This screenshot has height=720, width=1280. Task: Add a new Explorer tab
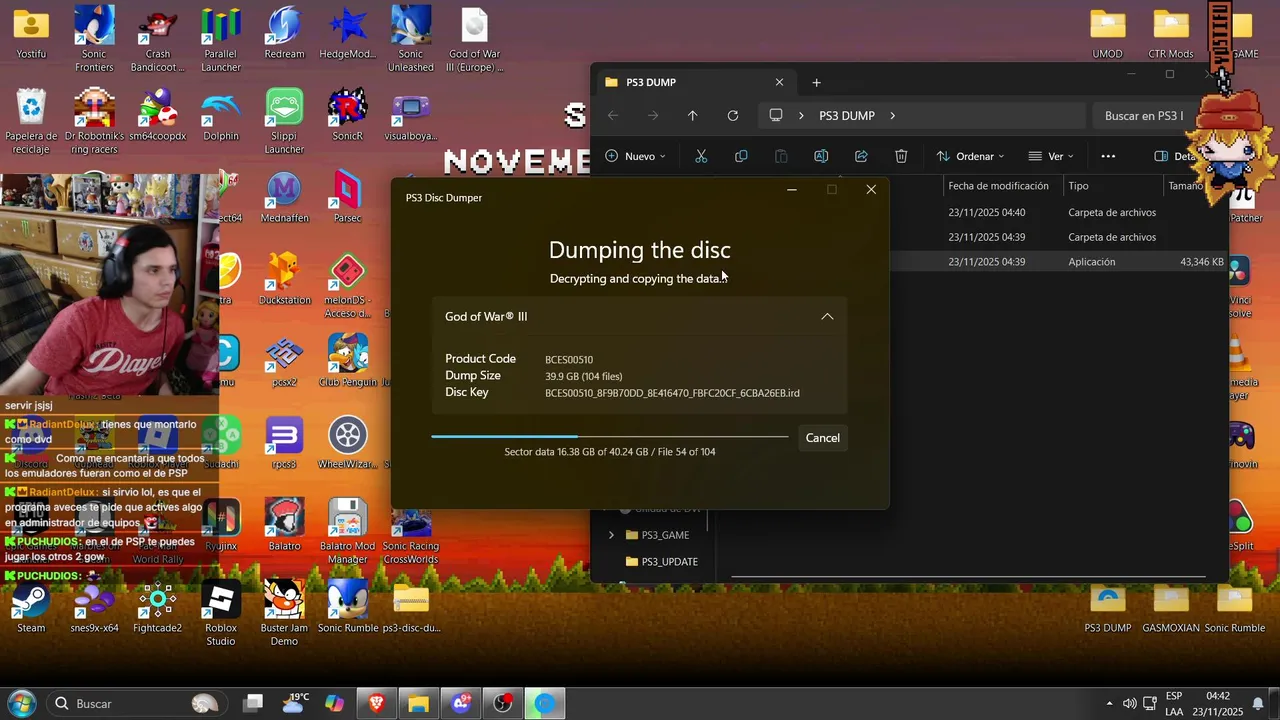(816, 82)
